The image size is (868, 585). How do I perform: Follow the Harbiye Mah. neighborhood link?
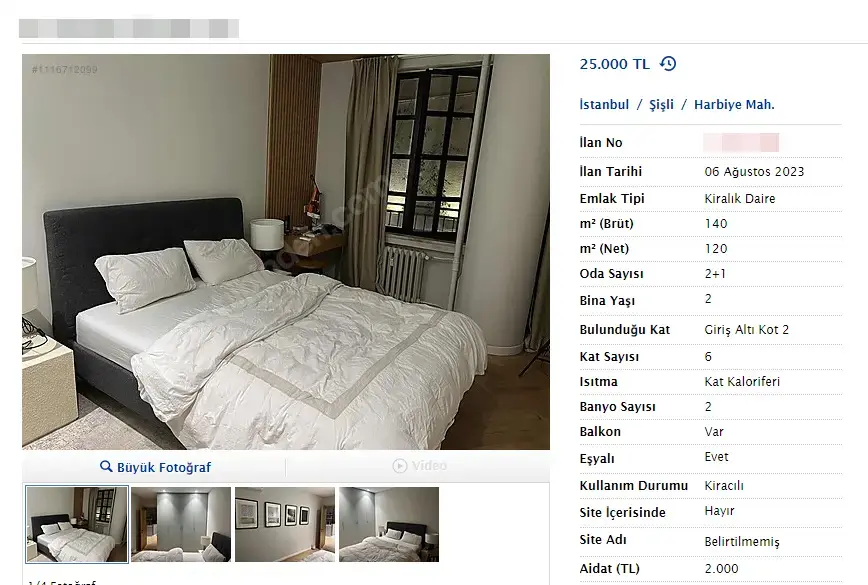[734, 105]
